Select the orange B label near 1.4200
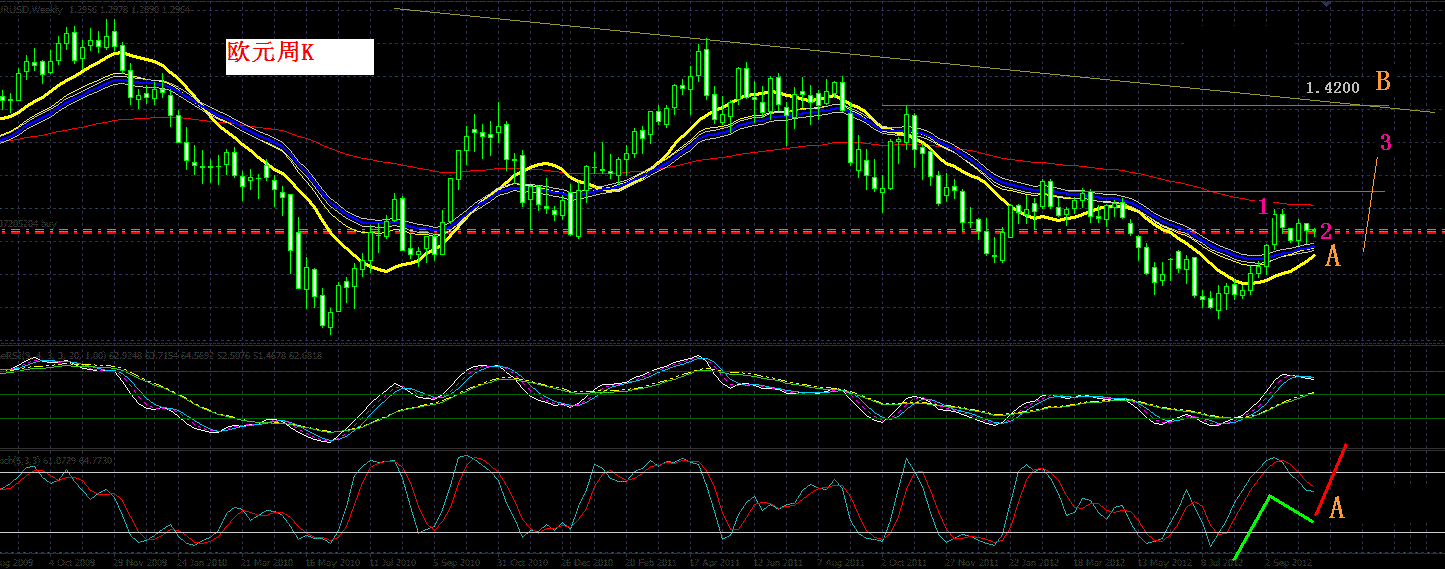Image resolution: width=1445 pixels, height=569 pixels. (x=1383, y=80)
